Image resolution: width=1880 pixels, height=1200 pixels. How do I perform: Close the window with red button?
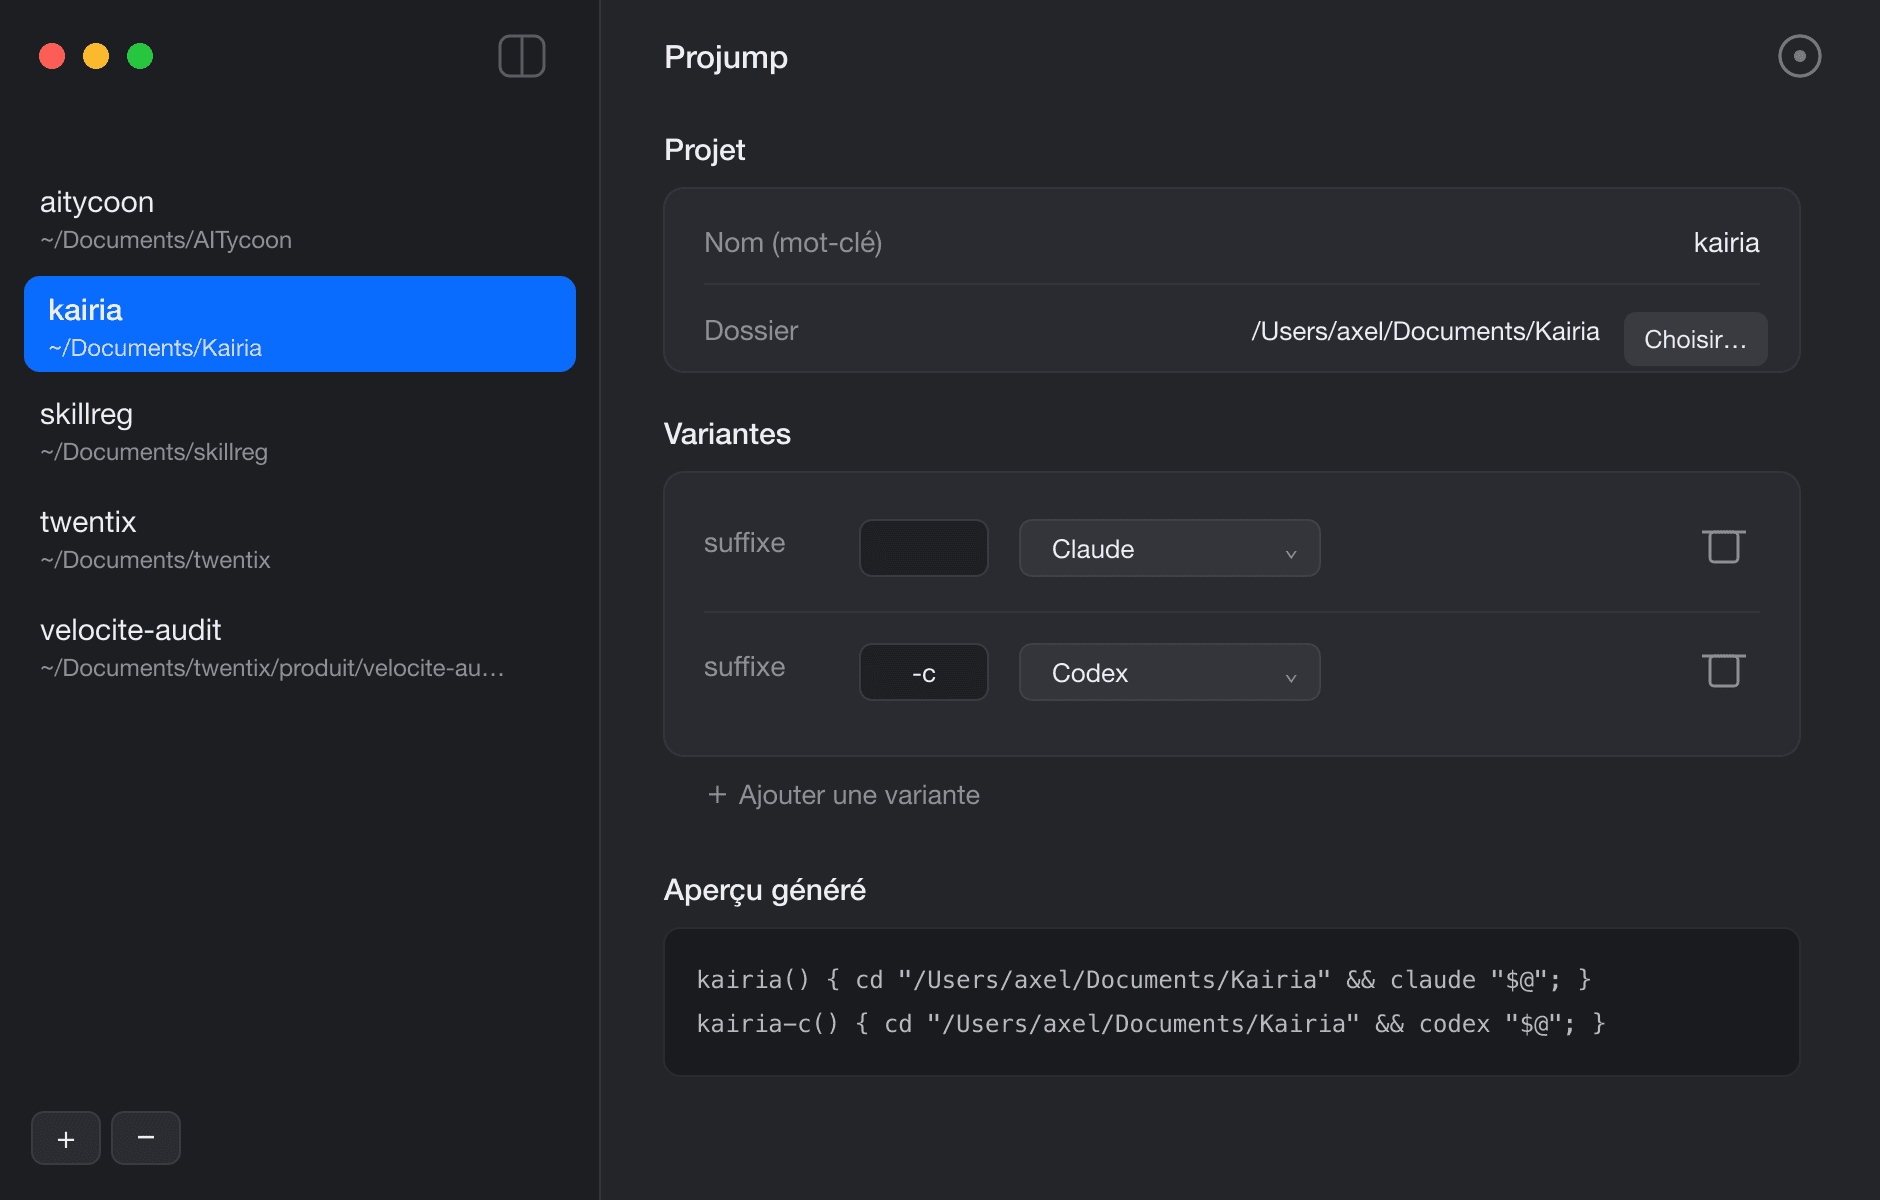click(x=52, y=56)
